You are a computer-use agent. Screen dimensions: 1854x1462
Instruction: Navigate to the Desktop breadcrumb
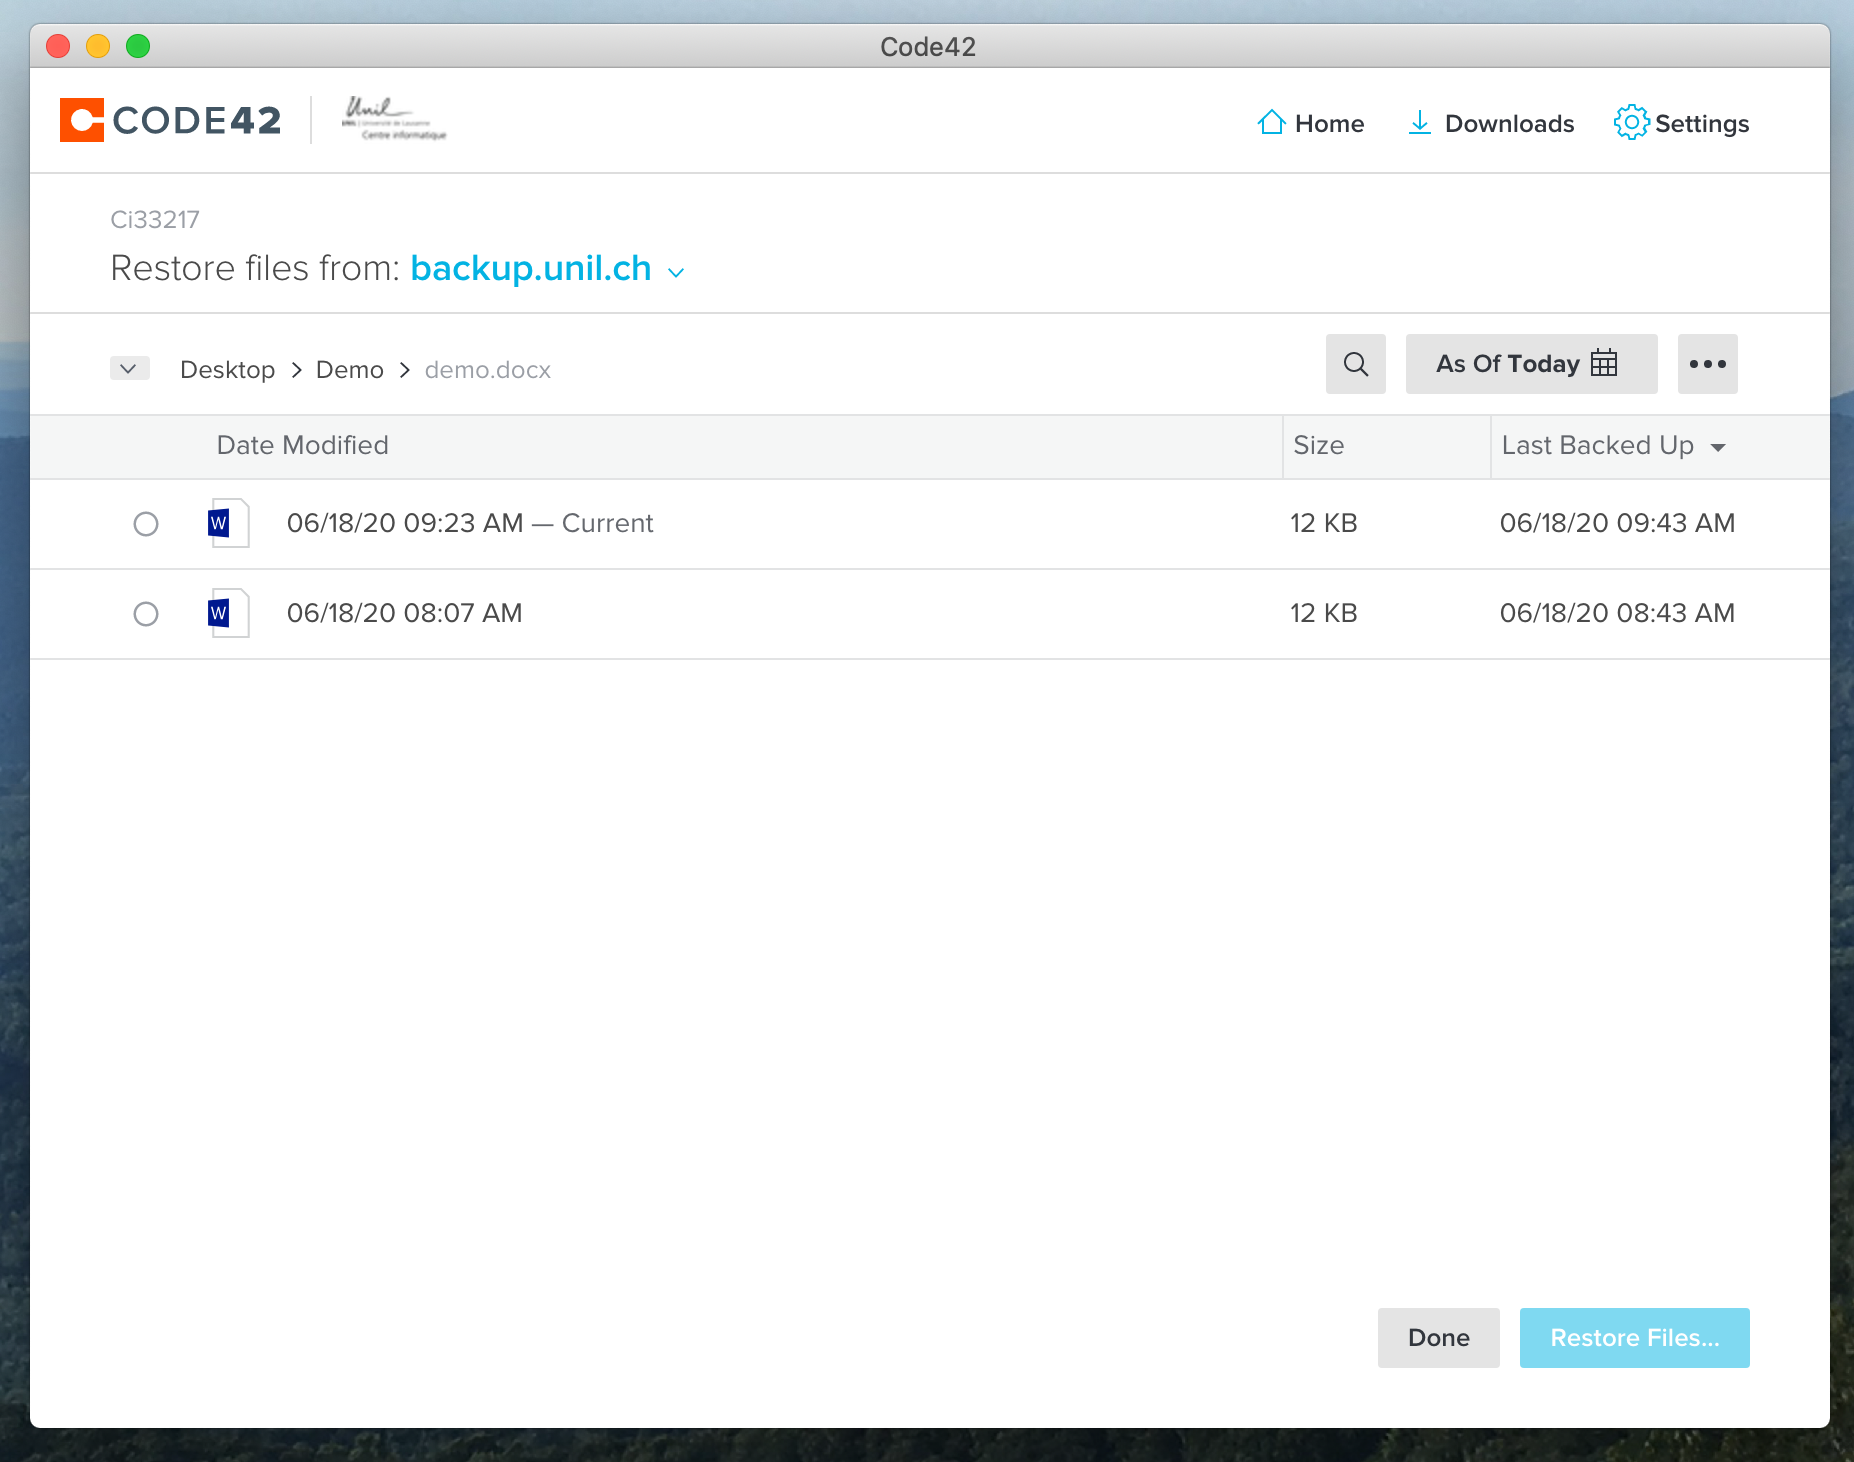point(227,370)
